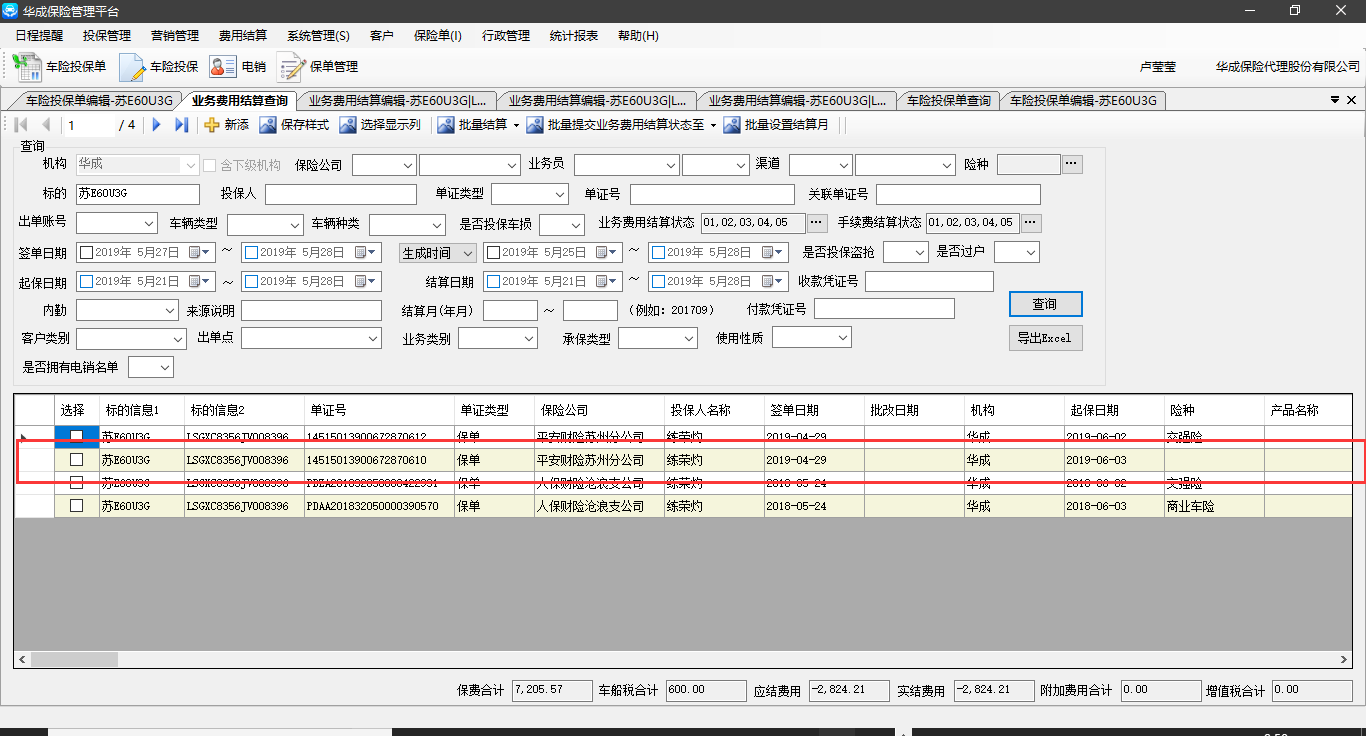
Task: Click the 导出Excel button
Action: 1045,338
